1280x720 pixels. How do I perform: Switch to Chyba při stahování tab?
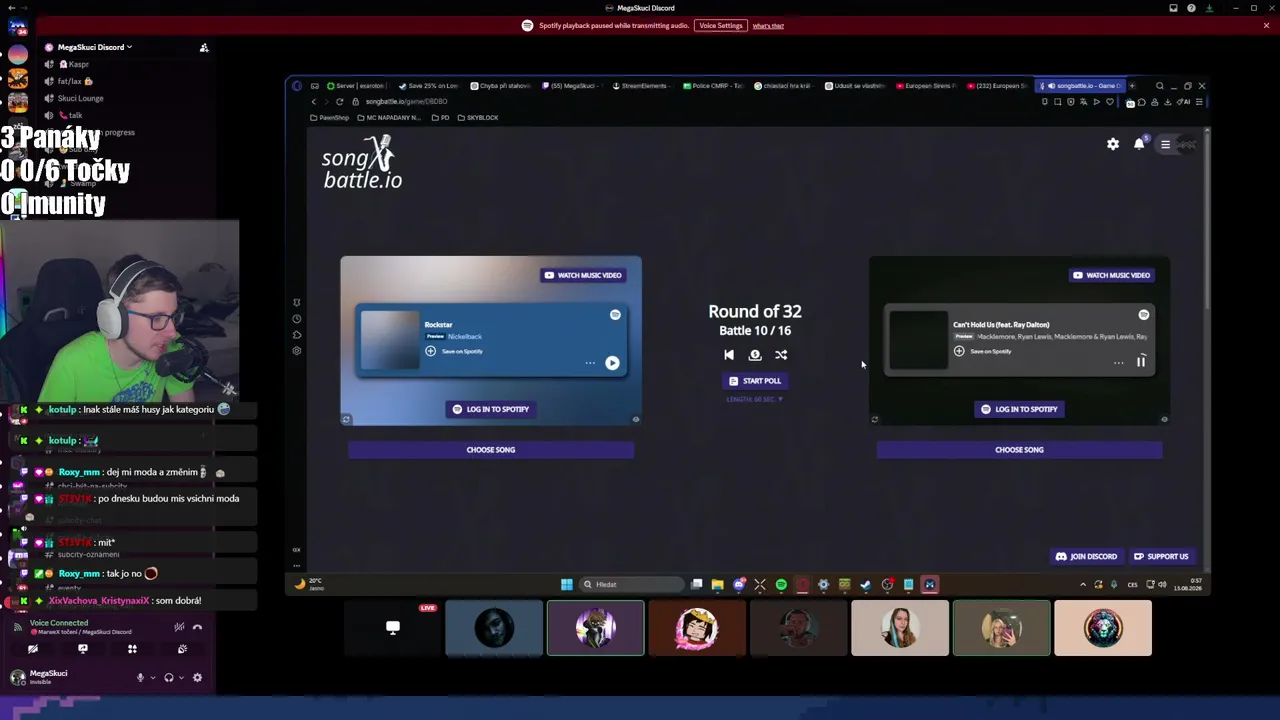point(500,86)
